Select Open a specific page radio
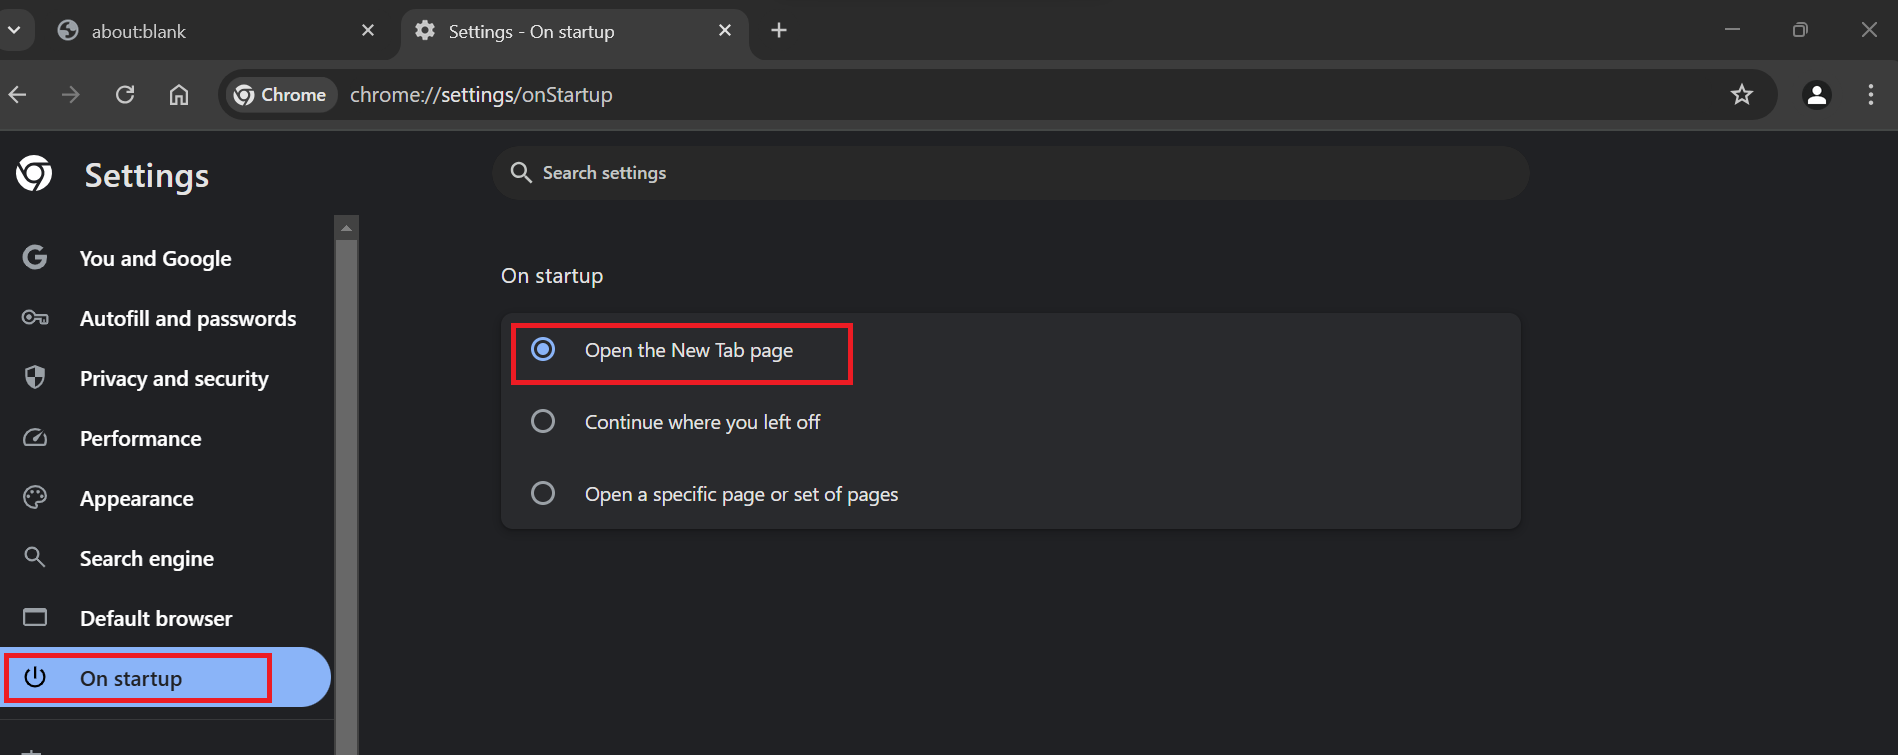The height and width of the screenshot is (755, 1898). [x=543, y=493]
